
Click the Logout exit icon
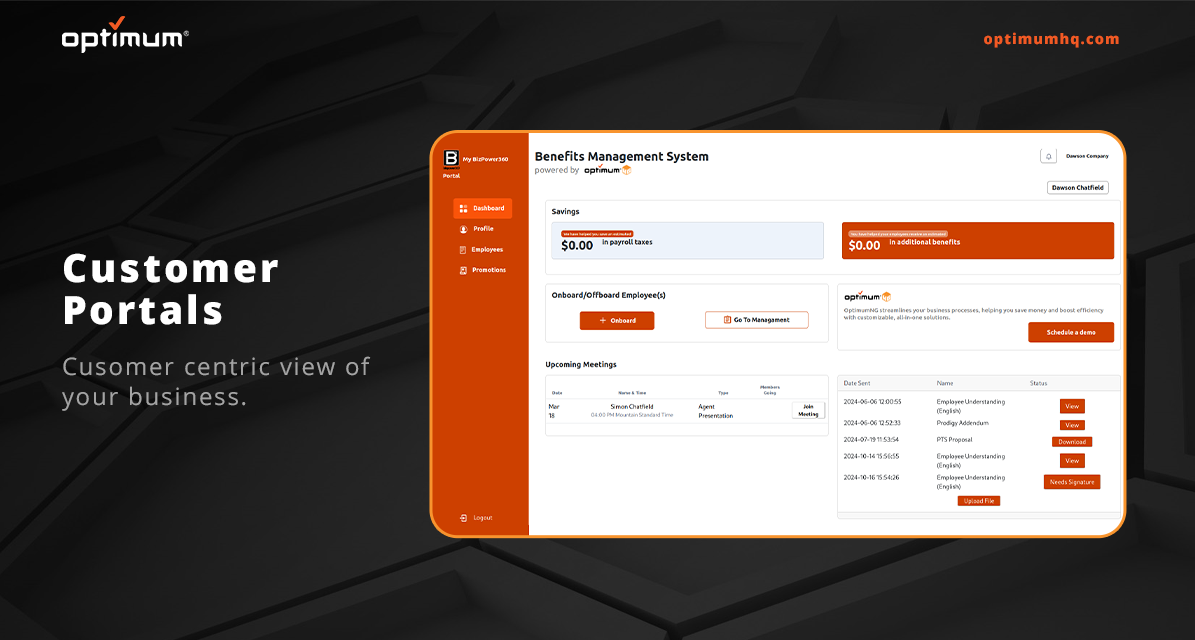[x=463, y=518]
